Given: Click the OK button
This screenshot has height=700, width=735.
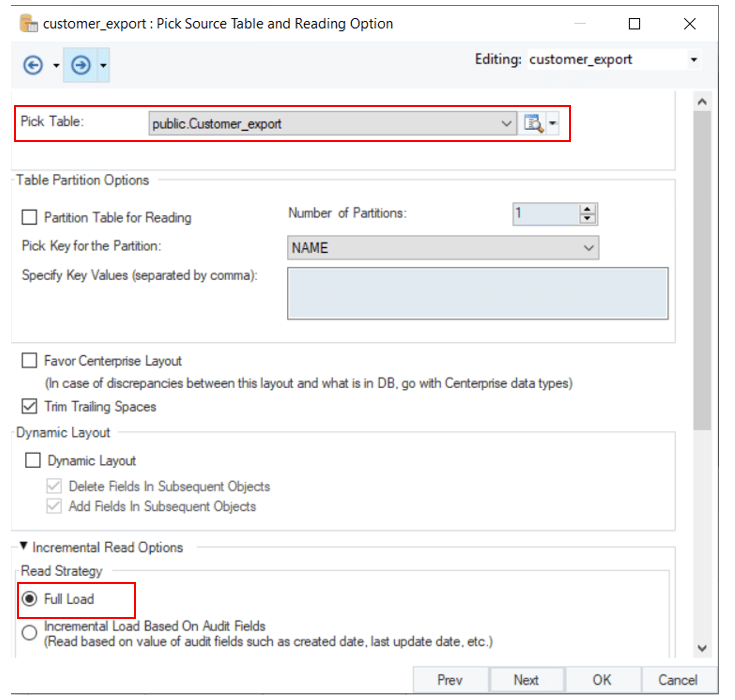Looking at the screenshot, I should point(602,680).
